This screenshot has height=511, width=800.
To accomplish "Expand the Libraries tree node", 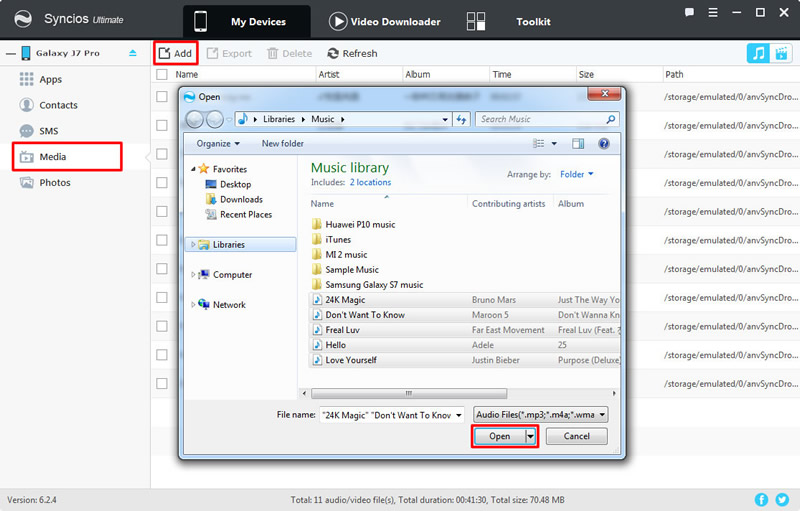I will click(x=193, y=245).
